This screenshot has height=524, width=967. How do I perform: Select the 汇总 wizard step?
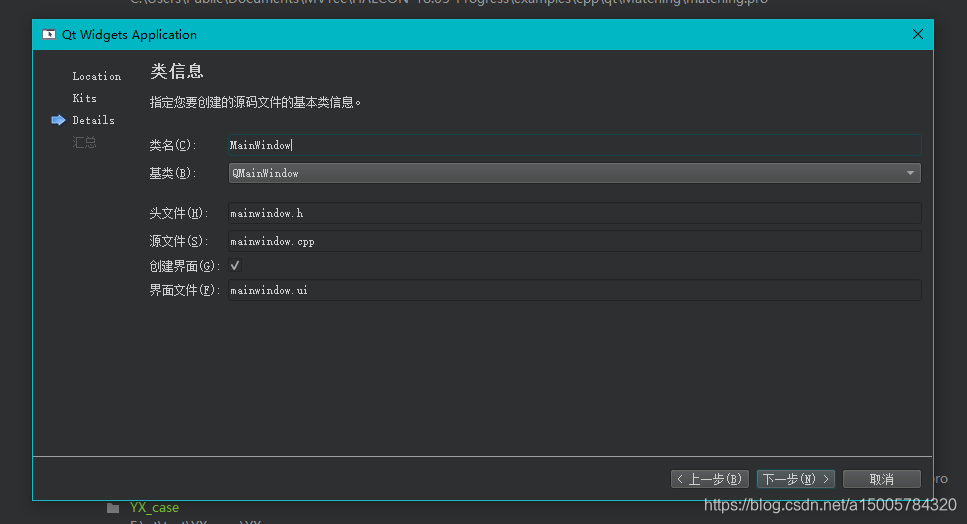[x=84, y=142]
